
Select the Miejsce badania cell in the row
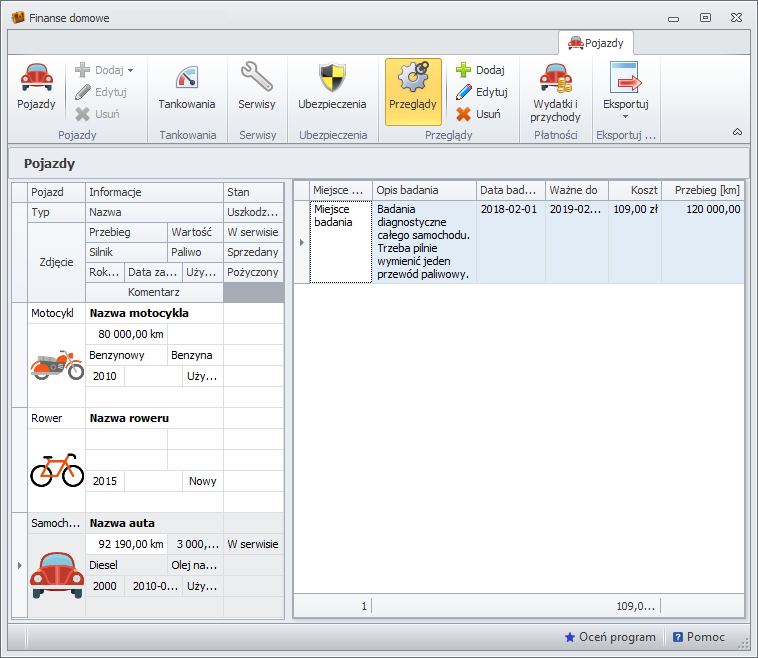[340, 241]
